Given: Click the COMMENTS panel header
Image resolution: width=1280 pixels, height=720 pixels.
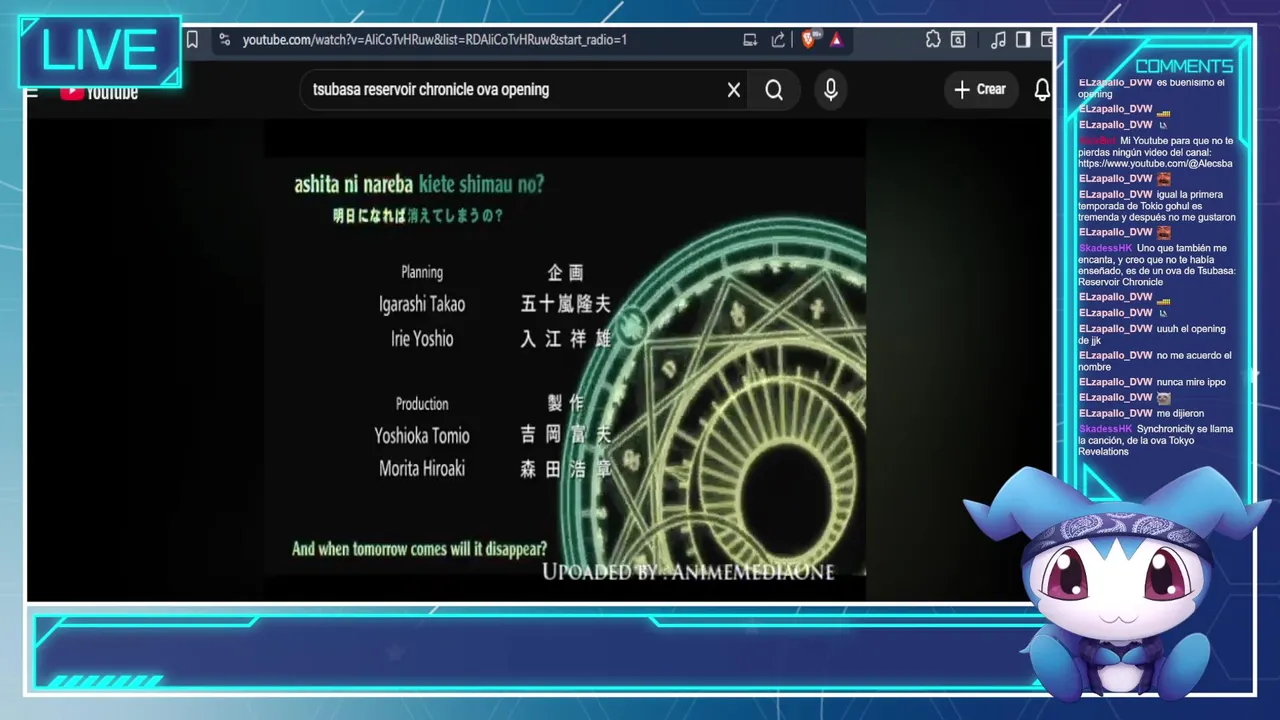Looking at the screenshot, I should click(x=1184, y=66).
